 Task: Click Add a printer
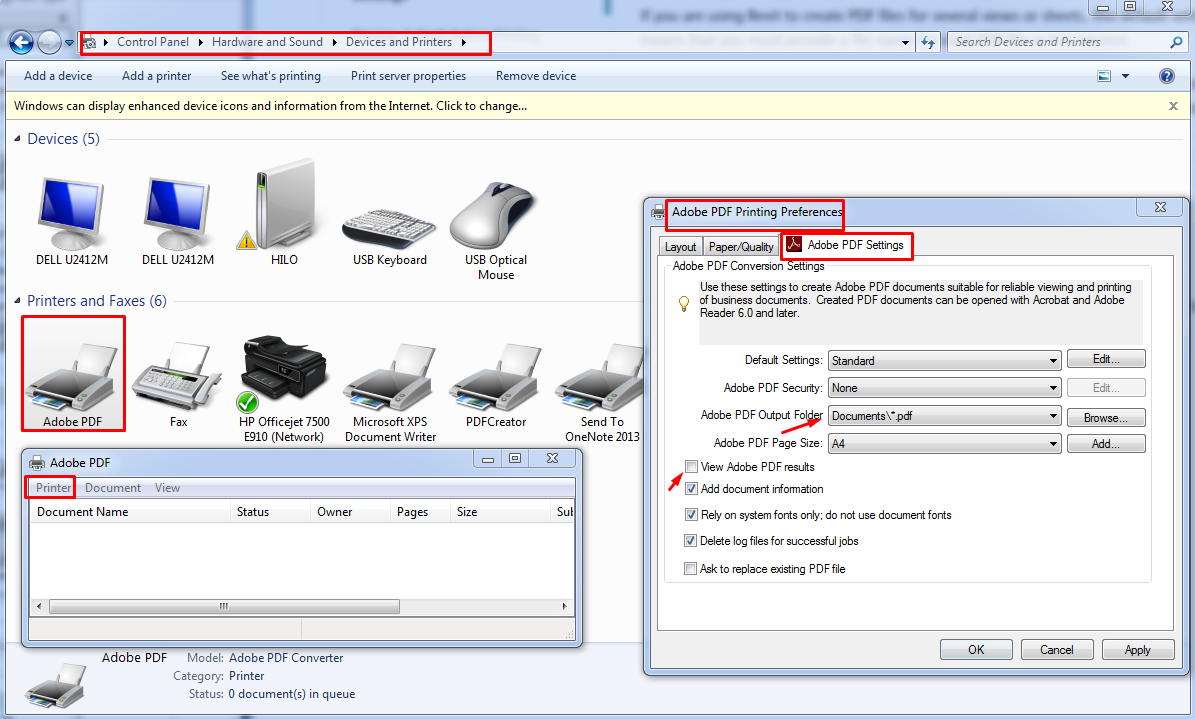point(156,75)
